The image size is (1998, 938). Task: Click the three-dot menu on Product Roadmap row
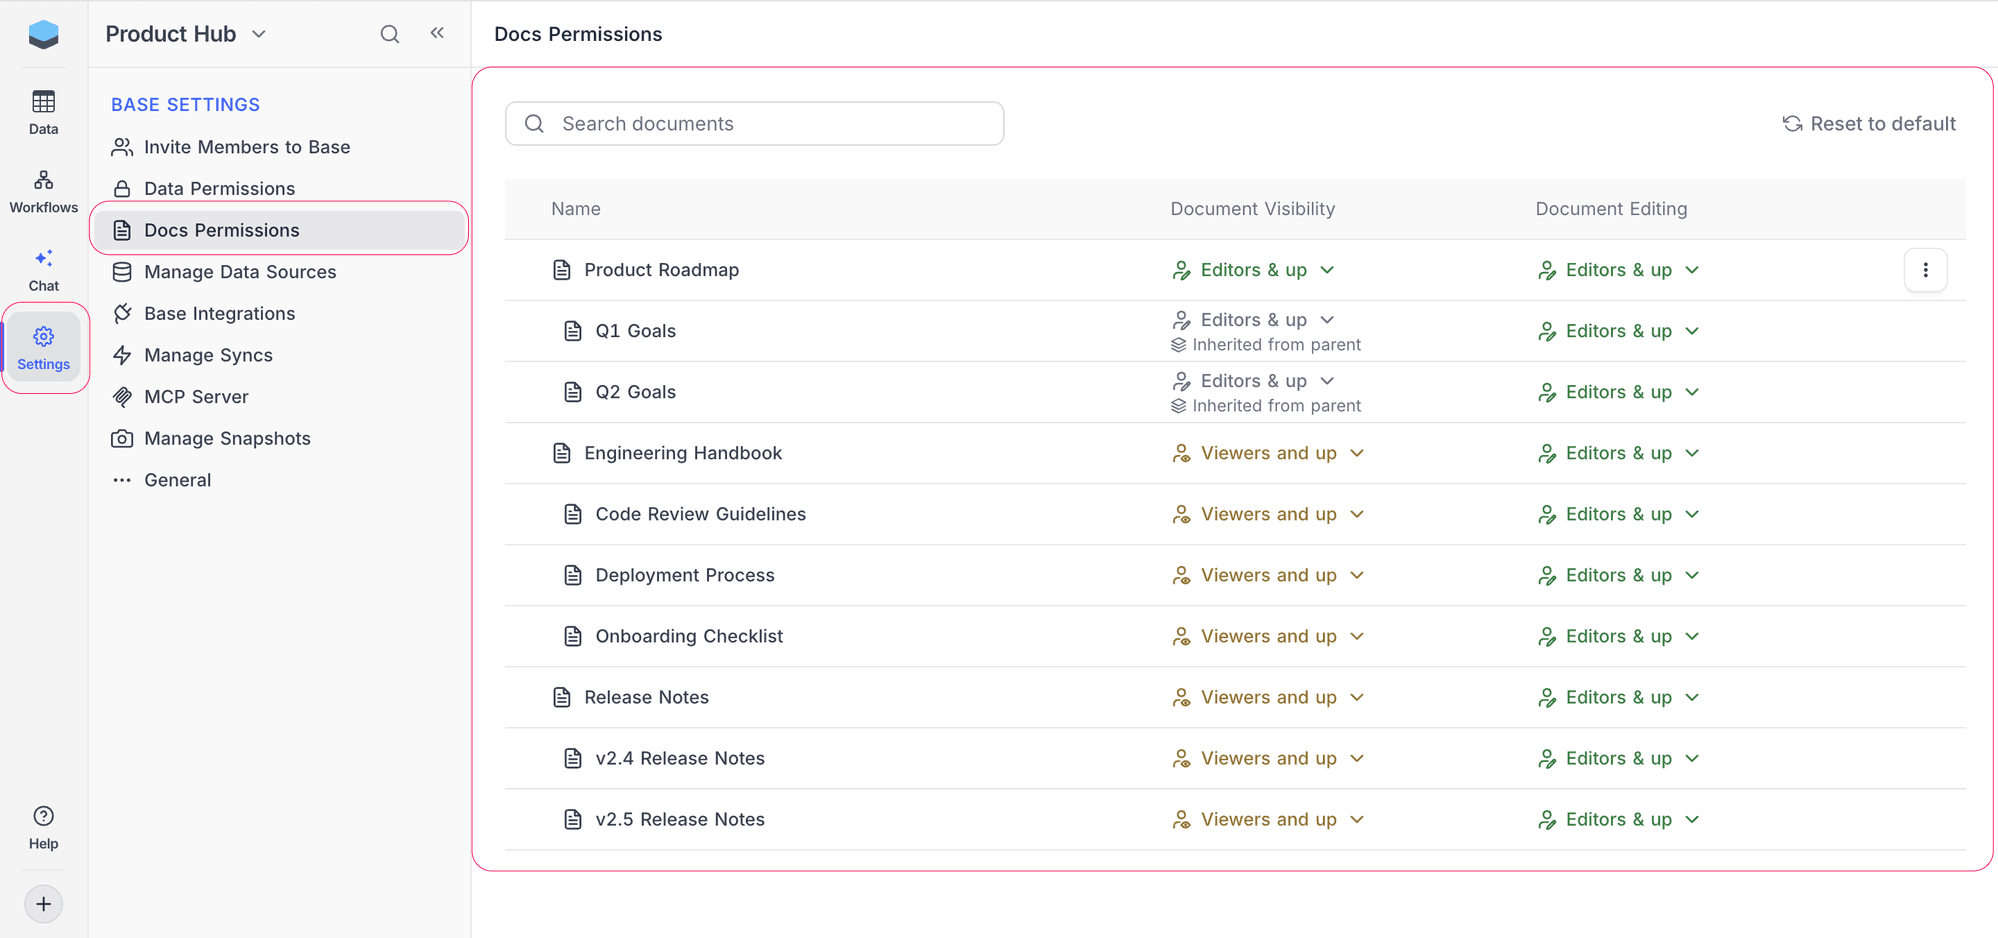(x=1925, y=269)
